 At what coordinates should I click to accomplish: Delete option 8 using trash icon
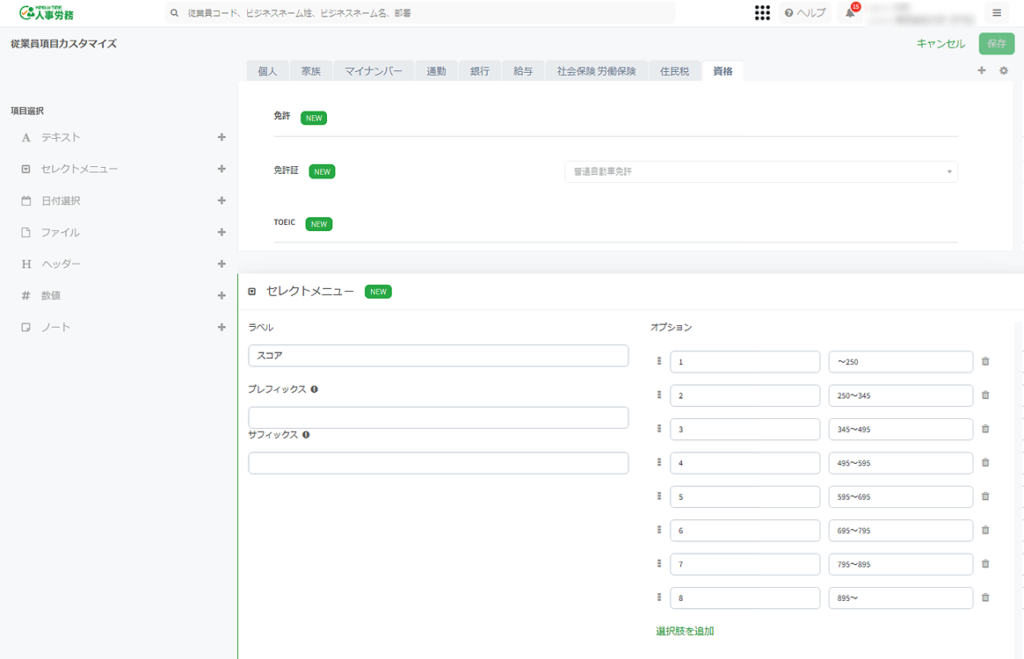point(985,598)
